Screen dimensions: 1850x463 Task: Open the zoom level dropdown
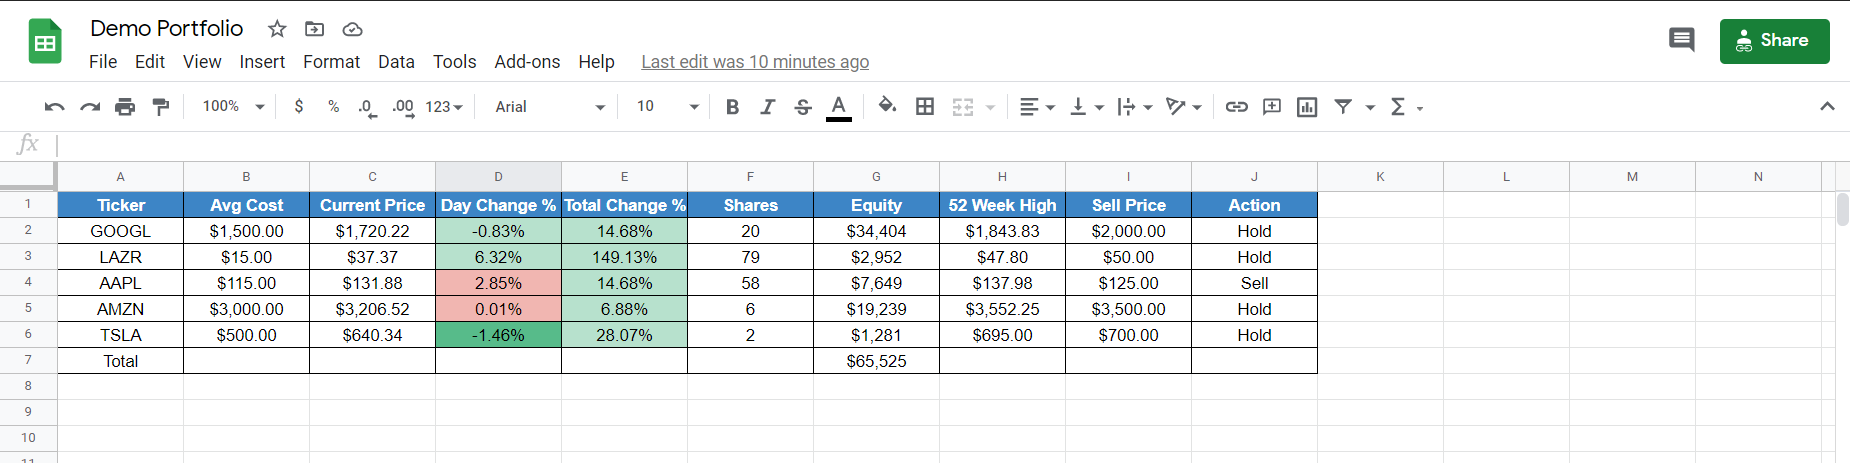(x=233, y=106)
